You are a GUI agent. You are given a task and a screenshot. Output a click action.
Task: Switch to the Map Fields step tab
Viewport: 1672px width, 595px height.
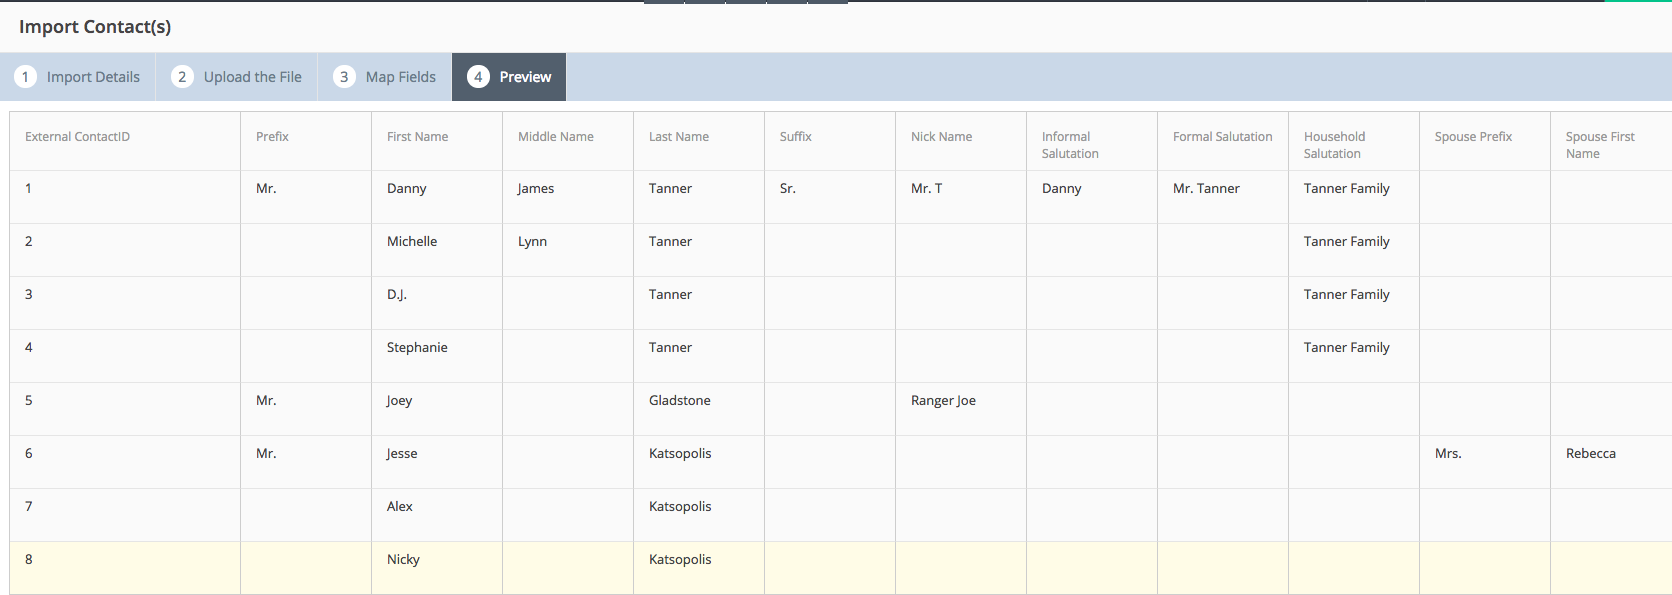385,77
